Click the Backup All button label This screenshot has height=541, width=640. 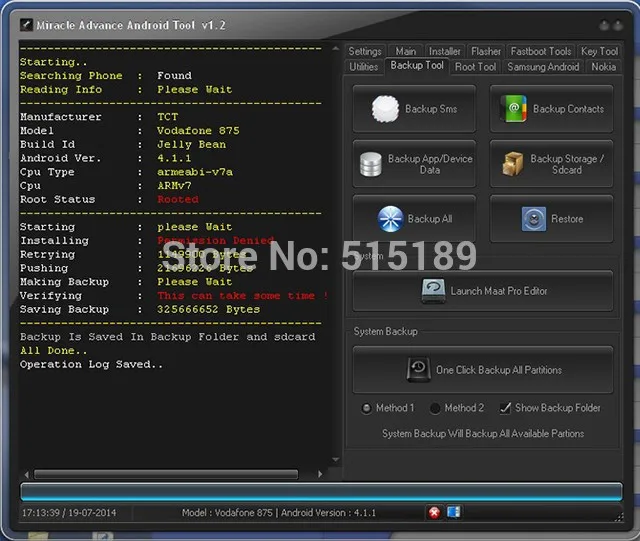tap(430, 219)
